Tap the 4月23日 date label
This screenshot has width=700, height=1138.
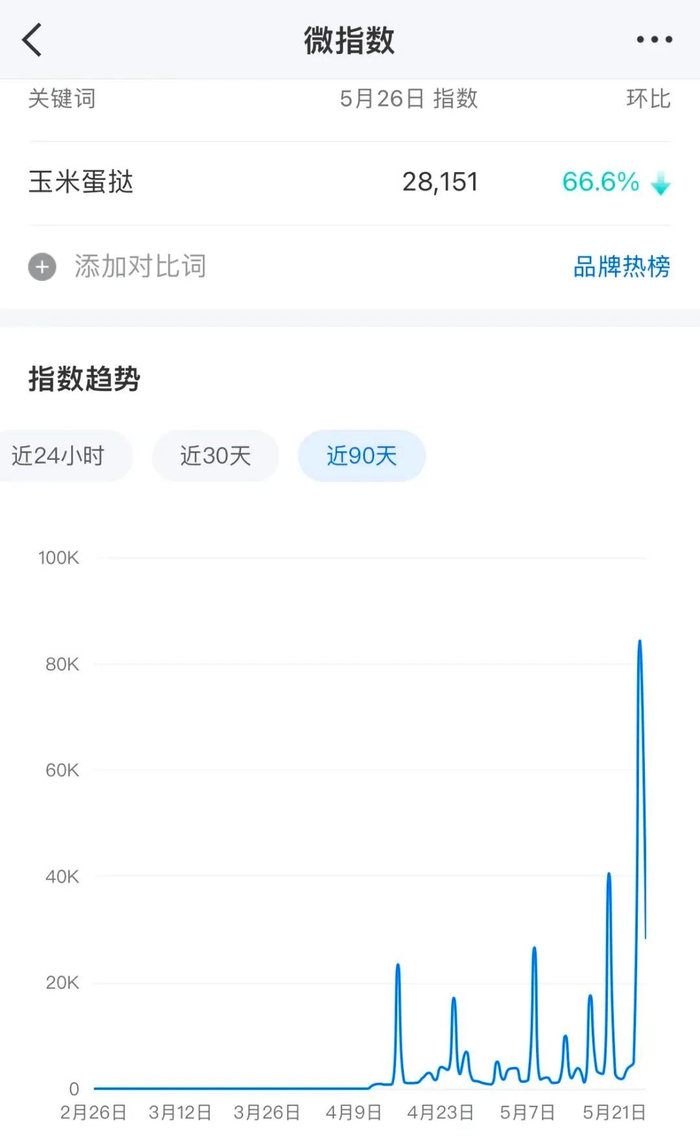440,1113
